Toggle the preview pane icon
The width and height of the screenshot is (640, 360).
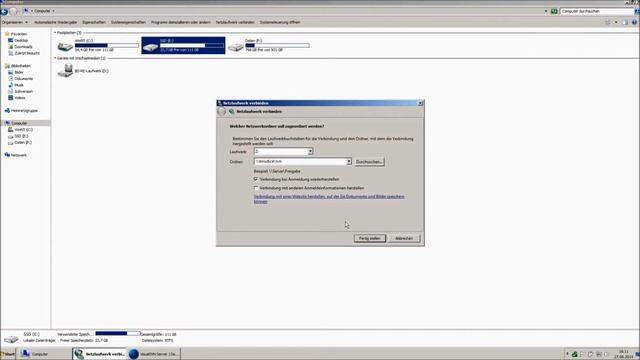(625, 22)
